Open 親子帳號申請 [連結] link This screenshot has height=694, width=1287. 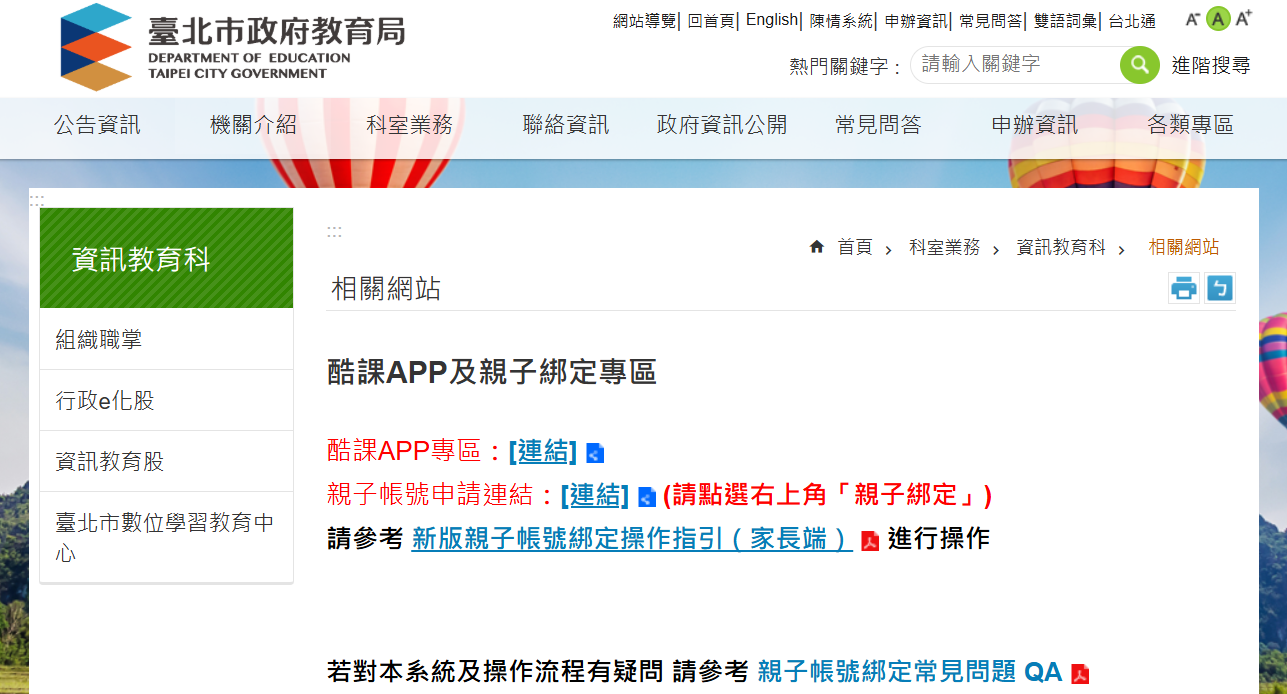tap(595, 495)
